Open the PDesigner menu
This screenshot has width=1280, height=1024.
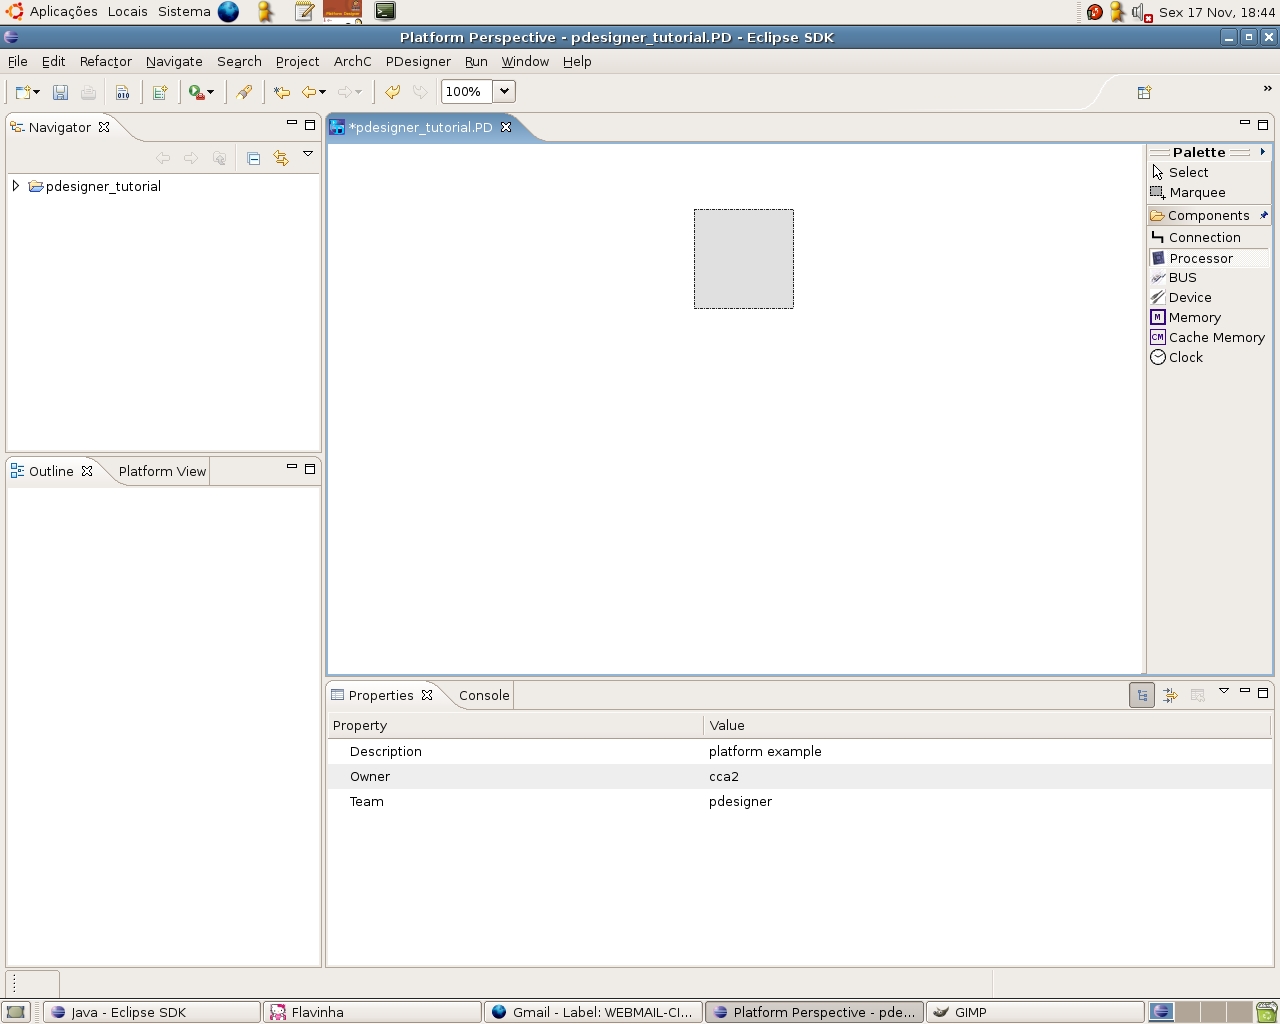click(418, 61)
